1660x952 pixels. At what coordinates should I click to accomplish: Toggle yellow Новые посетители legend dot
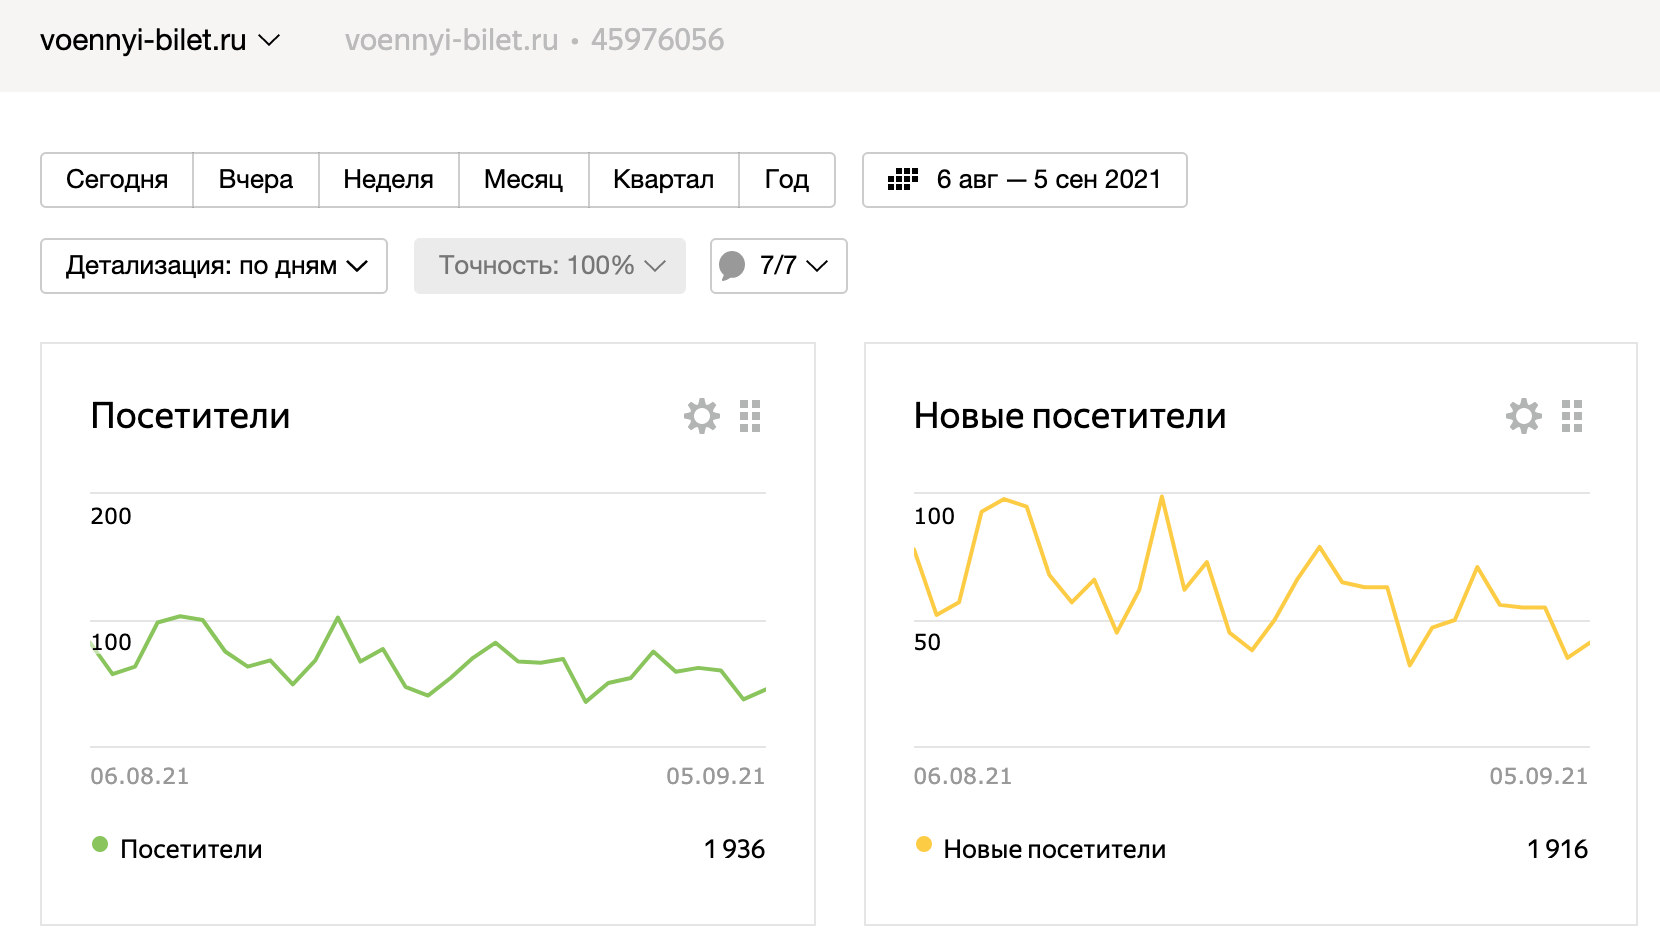pos(924,845)
